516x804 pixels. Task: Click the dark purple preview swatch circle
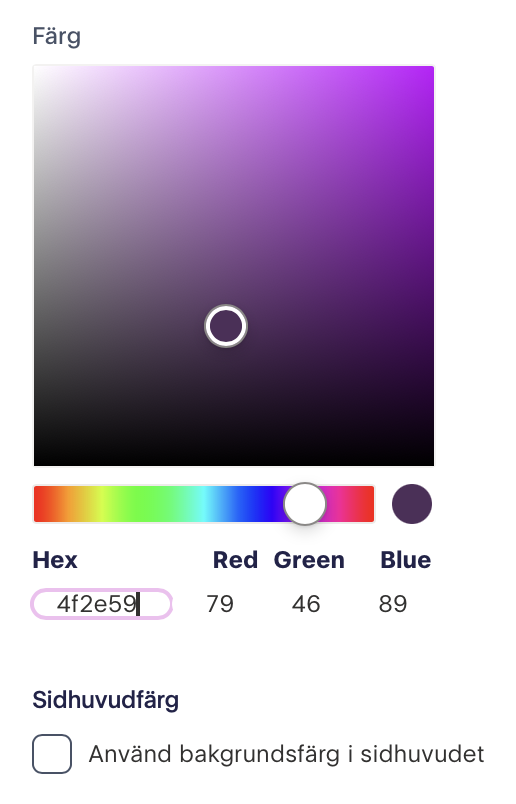tap(412, 504)
